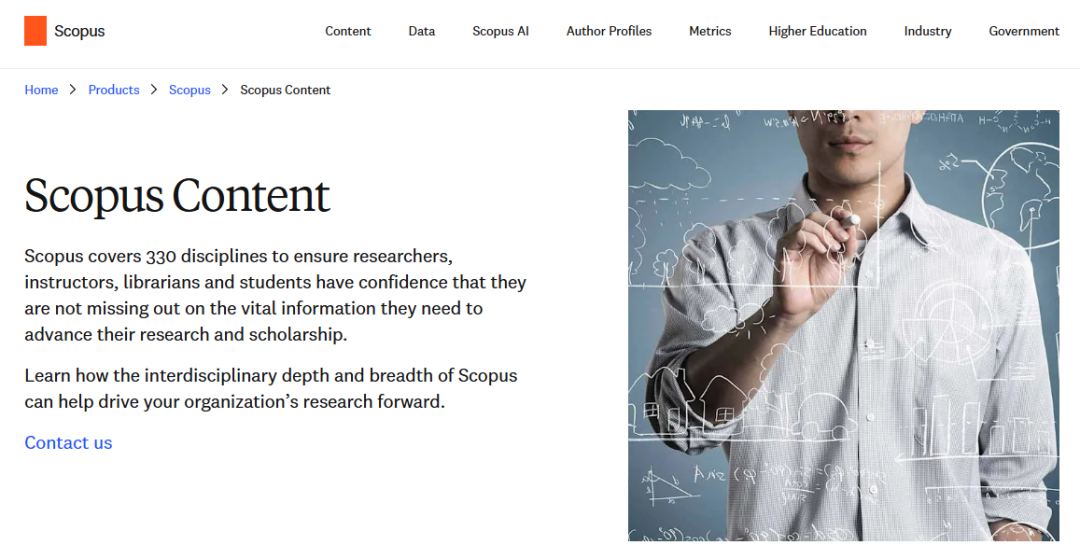Screen dimensions: 1080x559
Task: Click the orange Scopus logo square
Action: pyautogui.click(x=35, y=31)
